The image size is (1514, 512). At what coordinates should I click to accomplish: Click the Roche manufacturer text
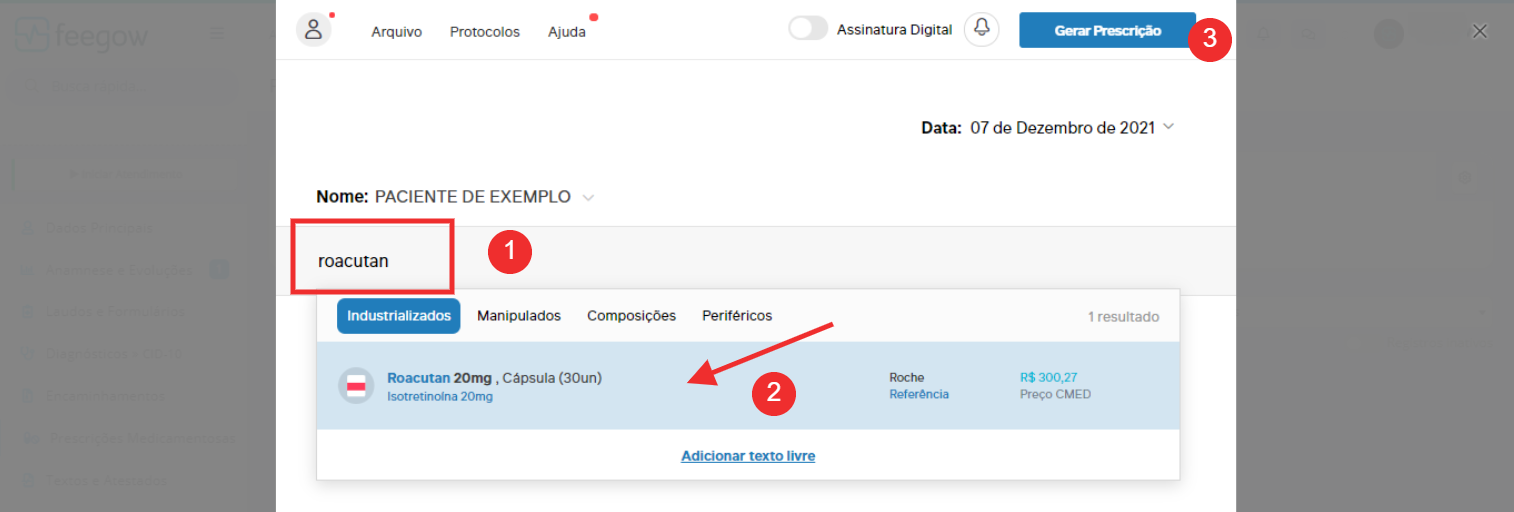(x=907, y=377)
